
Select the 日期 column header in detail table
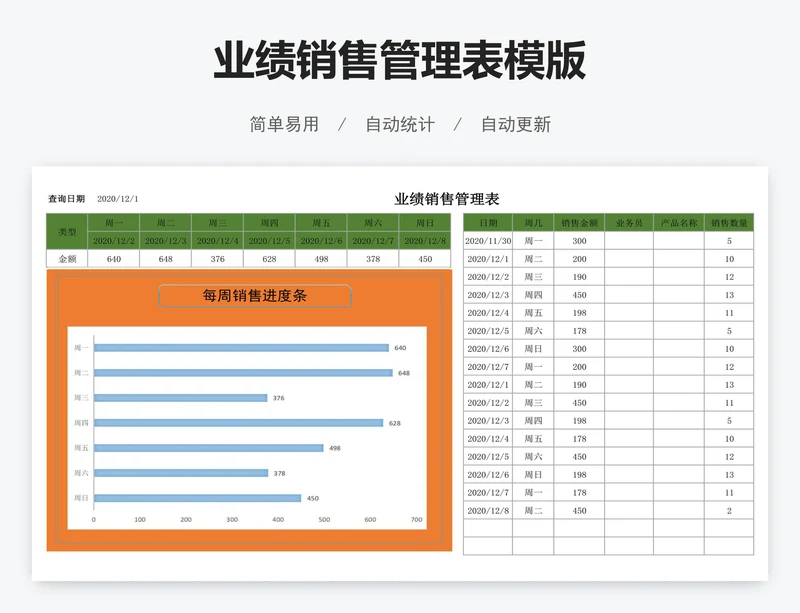click(x=488, y=223)
